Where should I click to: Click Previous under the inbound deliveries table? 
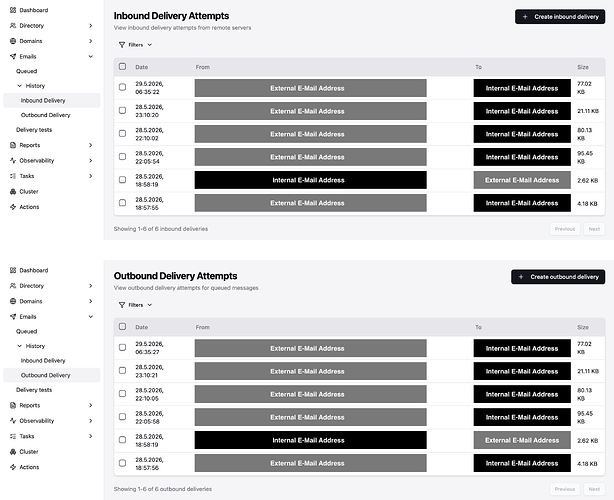565,229
